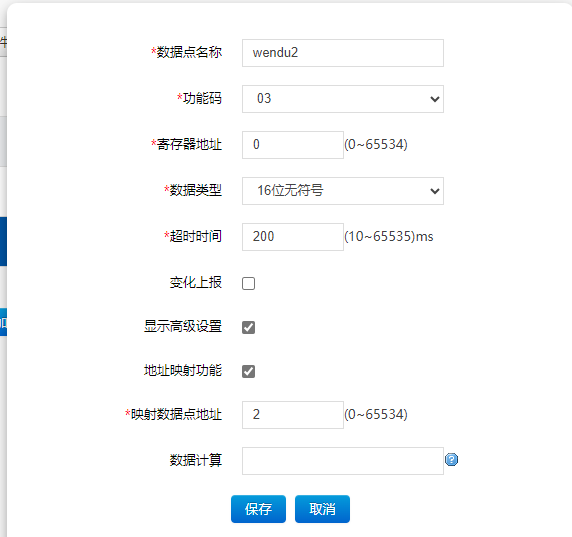Click the chevron arrow of 功能码 select
Viewport: 572px width, 537px height.
point(434,99)
